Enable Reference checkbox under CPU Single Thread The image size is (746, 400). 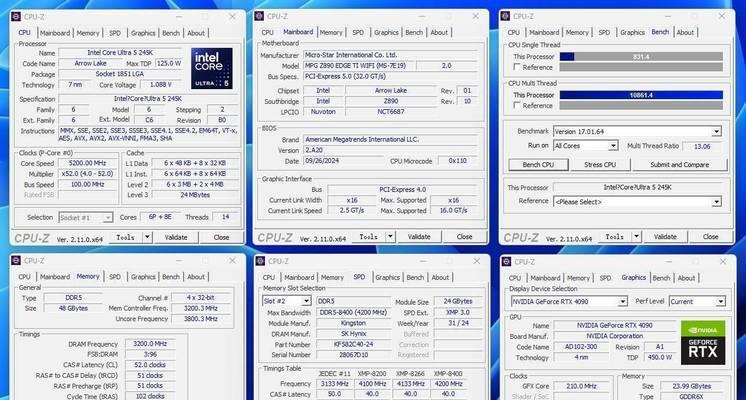pyautogui.click(x=517, y=67)
